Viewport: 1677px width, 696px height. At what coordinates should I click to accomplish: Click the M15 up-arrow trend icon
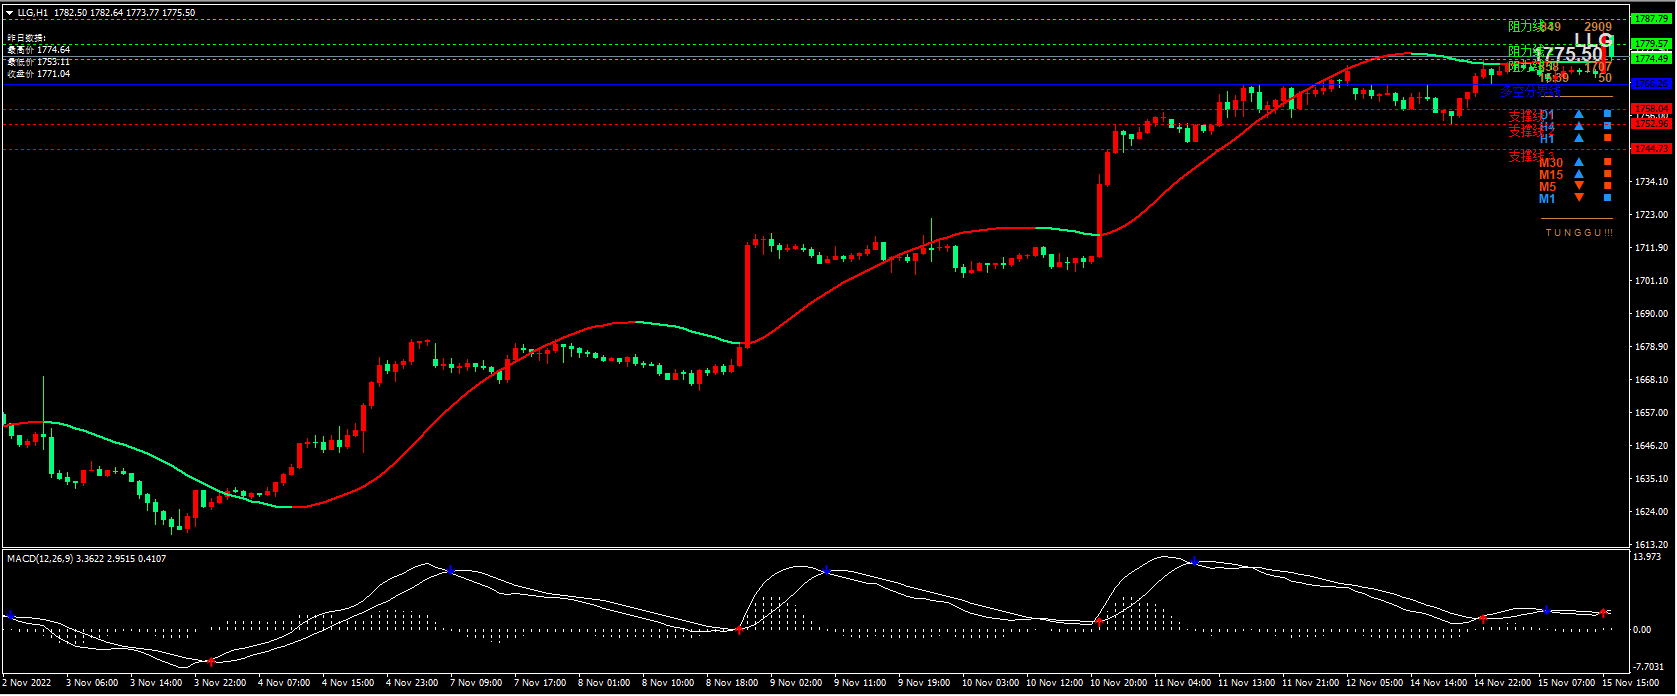[x=1579, y=174]
